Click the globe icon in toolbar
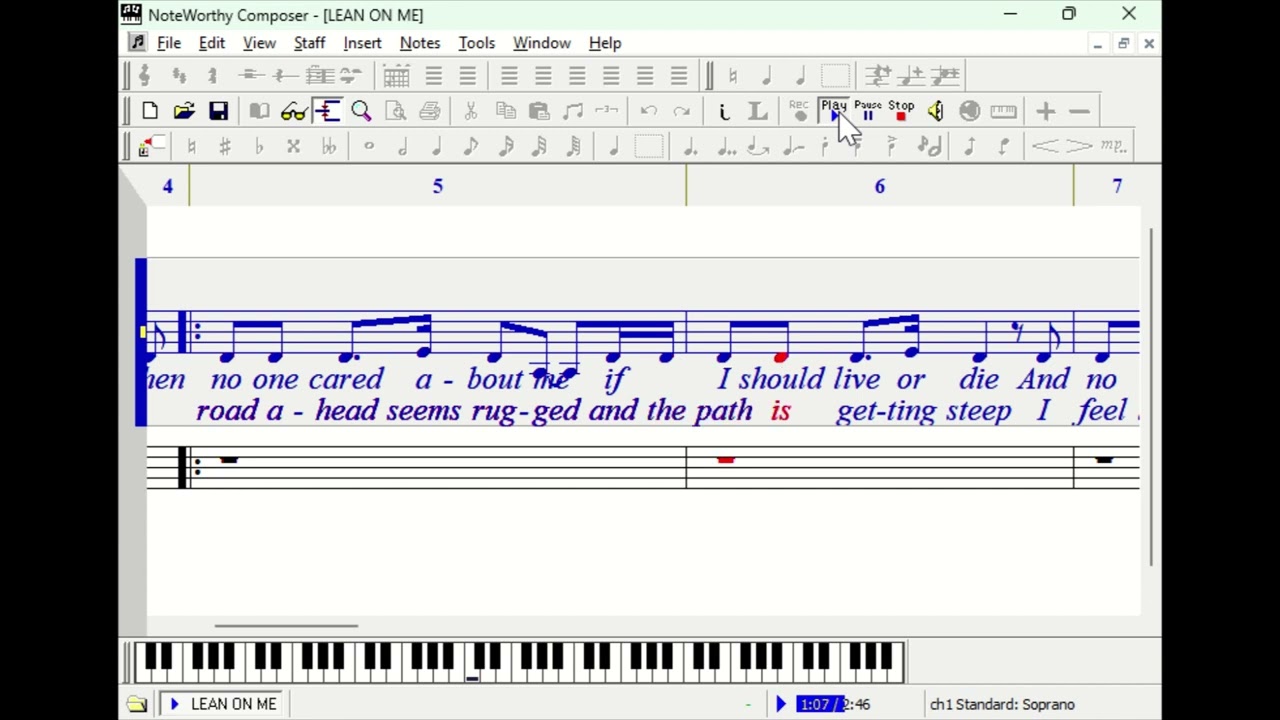 pos(969,111)
